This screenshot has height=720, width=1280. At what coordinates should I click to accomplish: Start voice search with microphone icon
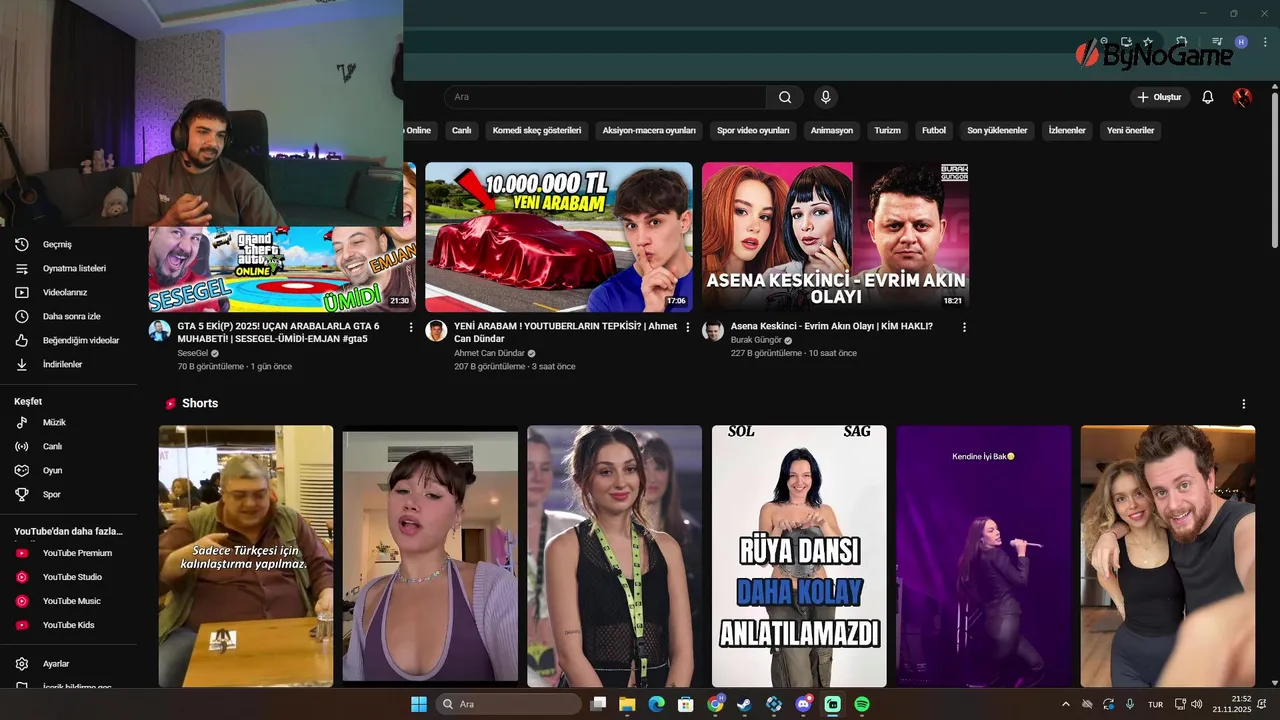click(825, 97)
